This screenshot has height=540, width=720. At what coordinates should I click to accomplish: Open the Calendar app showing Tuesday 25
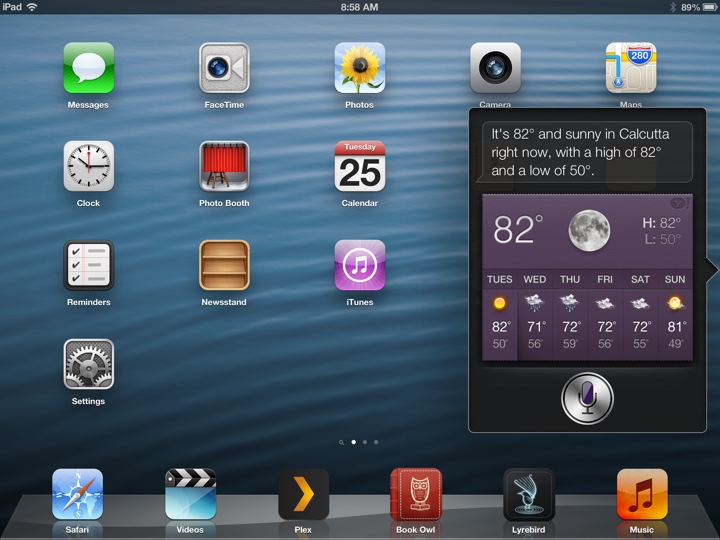click(x=360, y=166)
